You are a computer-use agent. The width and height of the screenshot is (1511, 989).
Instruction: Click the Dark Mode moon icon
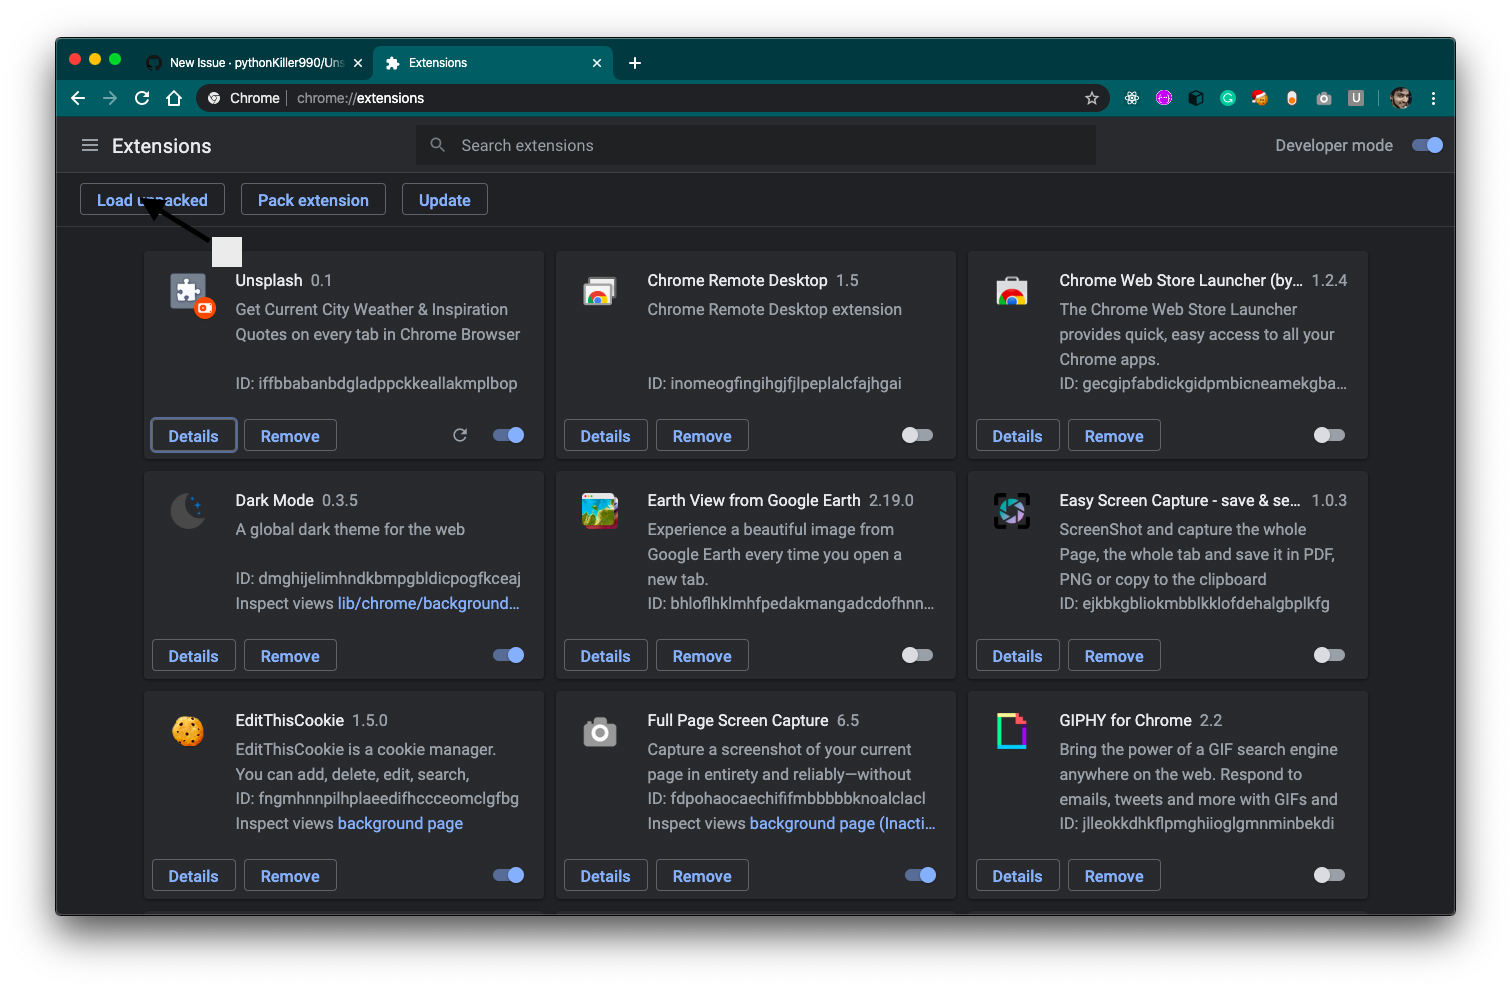[188, 510]
